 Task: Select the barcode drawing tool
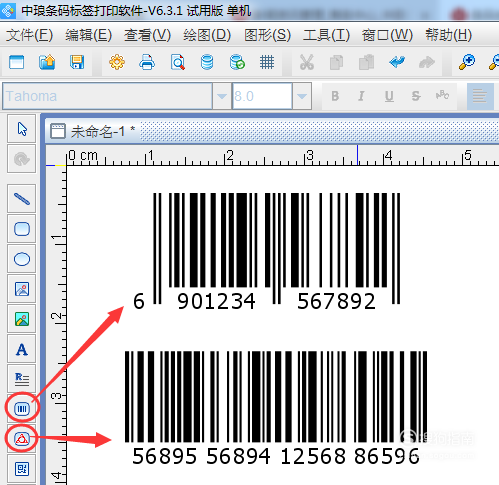[x=22, y=408]
